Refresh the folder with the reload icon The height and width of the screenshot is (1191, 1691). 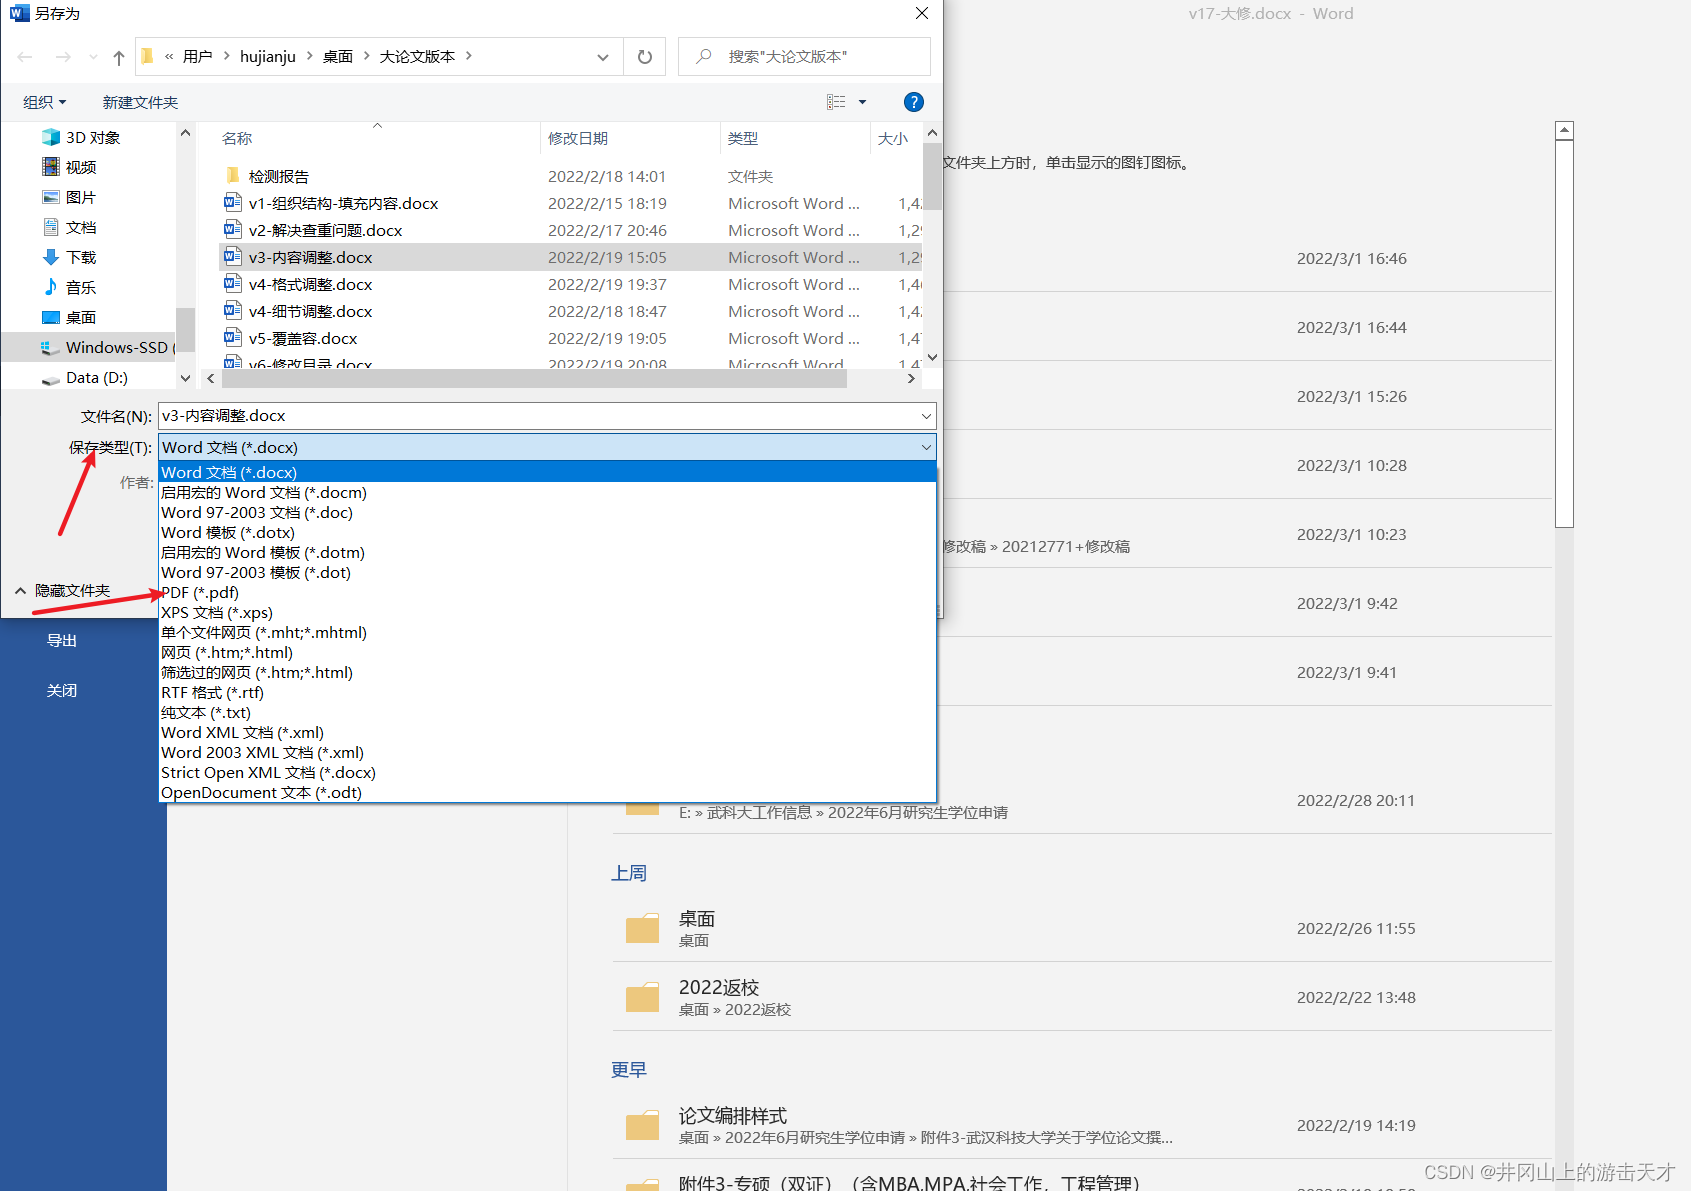point(645,57)
